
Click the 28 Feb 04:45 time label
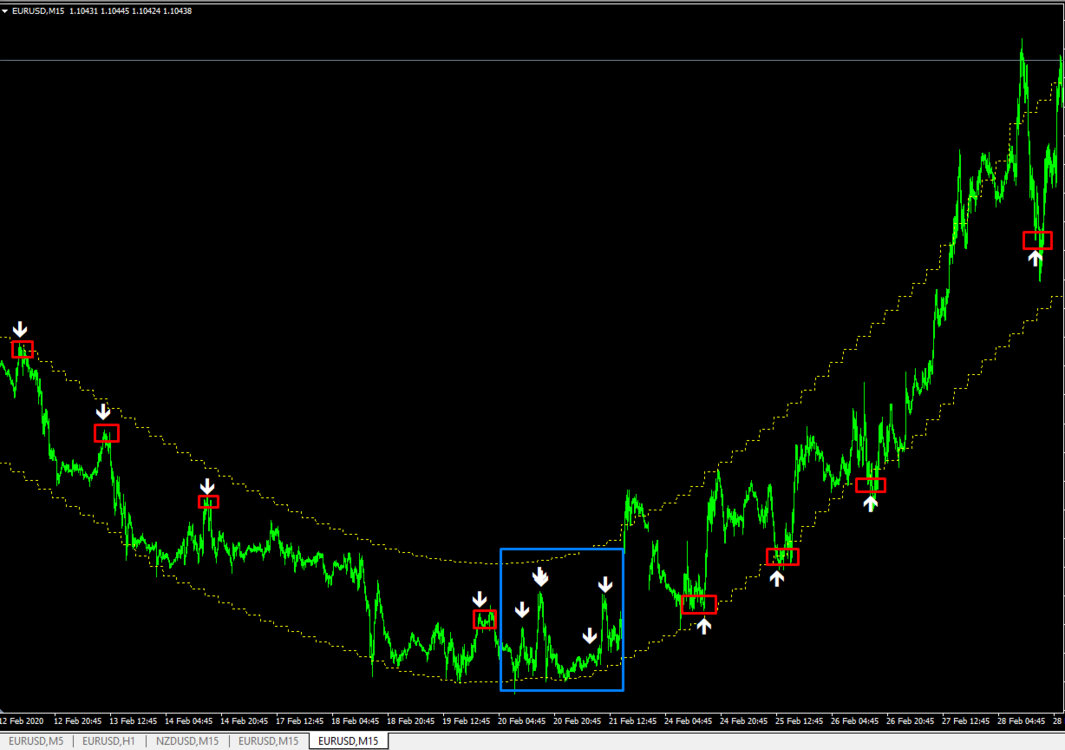coord(1022,721)
